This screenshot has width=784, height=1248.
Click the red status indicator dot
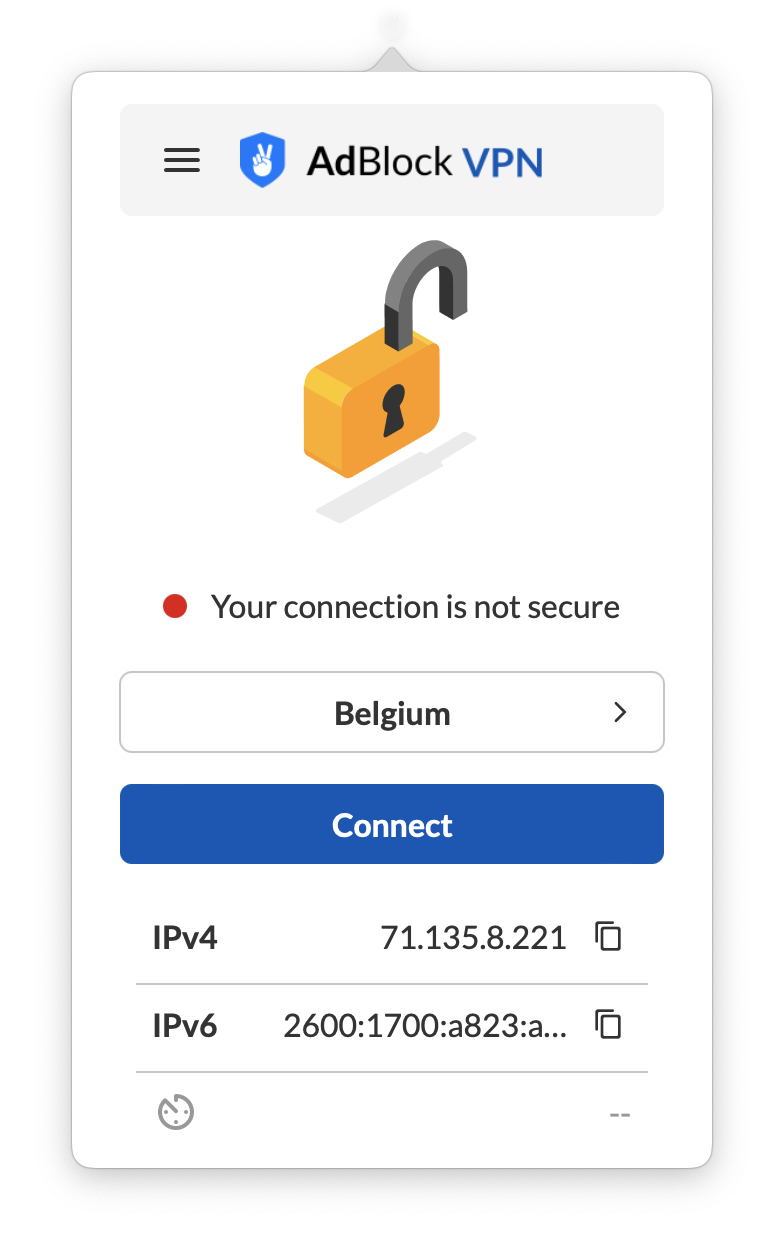point(175,606)
